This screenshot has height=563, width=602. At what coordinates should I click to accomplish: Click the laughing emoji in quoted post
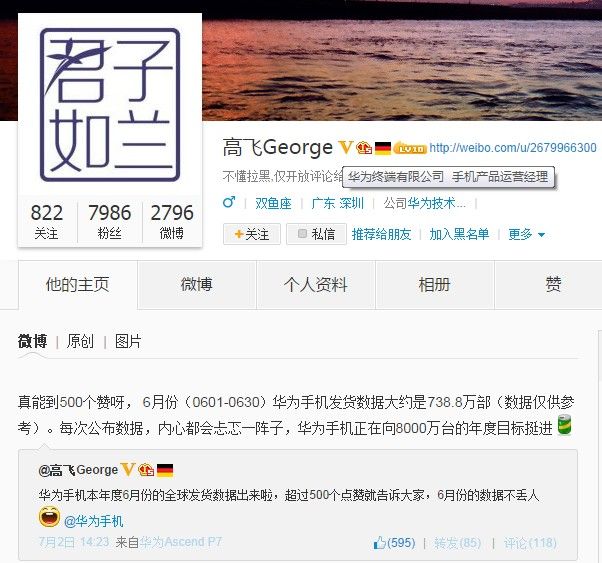[50, 517]
